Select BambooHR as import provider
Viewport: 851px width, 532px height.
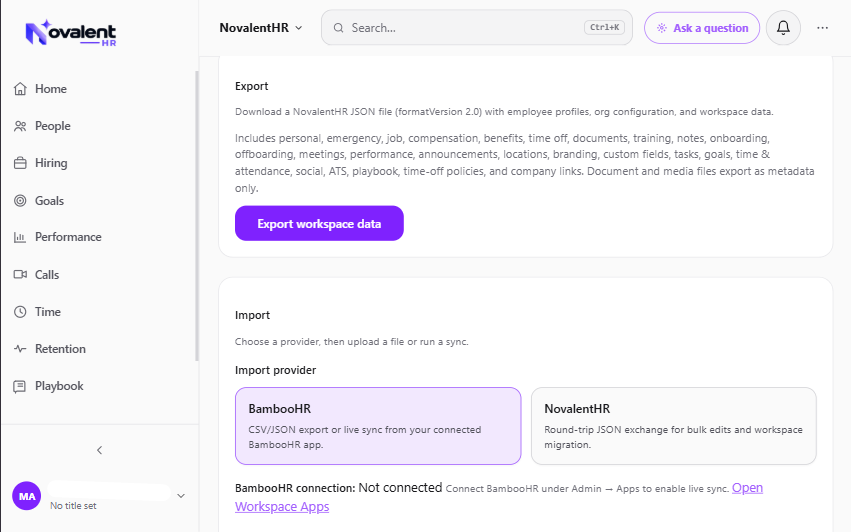pos(378,426)
